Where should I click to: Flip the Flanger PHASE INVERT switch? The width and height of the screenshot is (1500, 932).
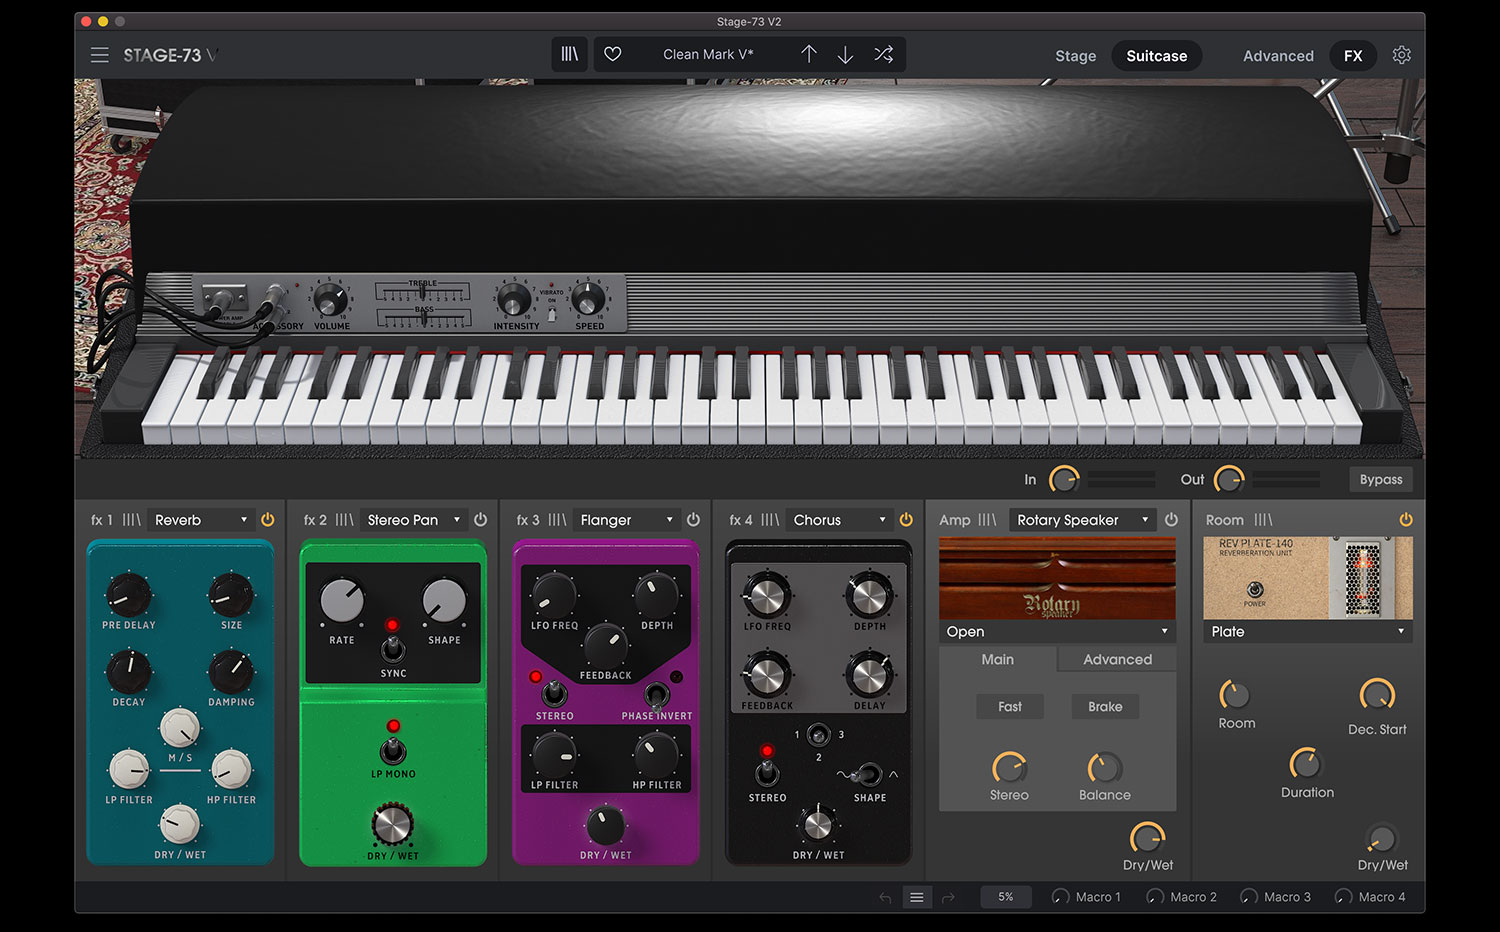coord(656,695)
